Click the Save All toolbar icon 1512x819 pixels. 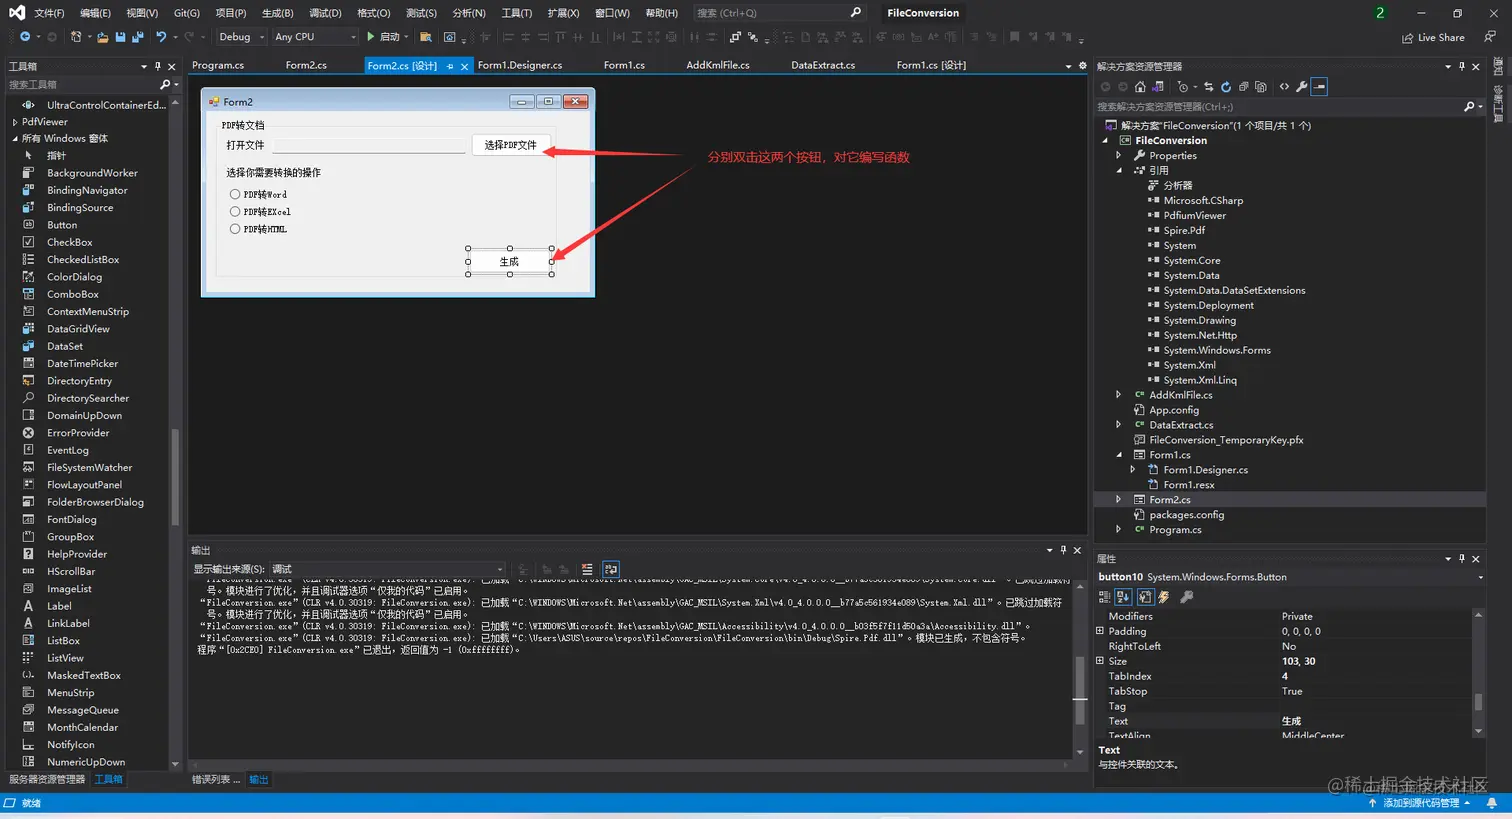click(x=138, y=37)
